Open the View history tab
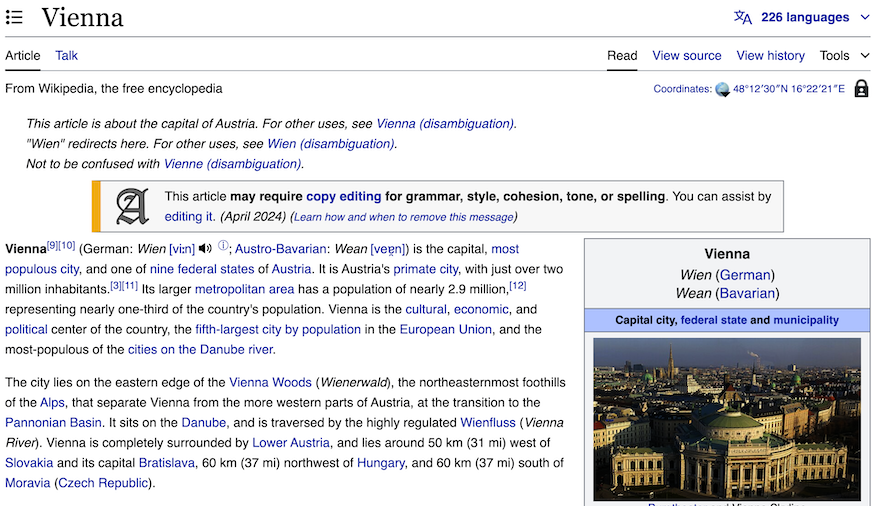The height and width of the screenshot is (506, 875). pyautogui.click(x=770, y=56)
